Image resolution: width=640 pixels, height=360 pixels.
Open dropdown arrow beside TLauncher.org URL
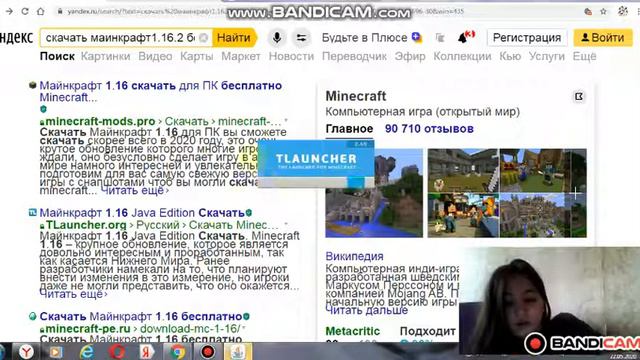pos(286,224)
